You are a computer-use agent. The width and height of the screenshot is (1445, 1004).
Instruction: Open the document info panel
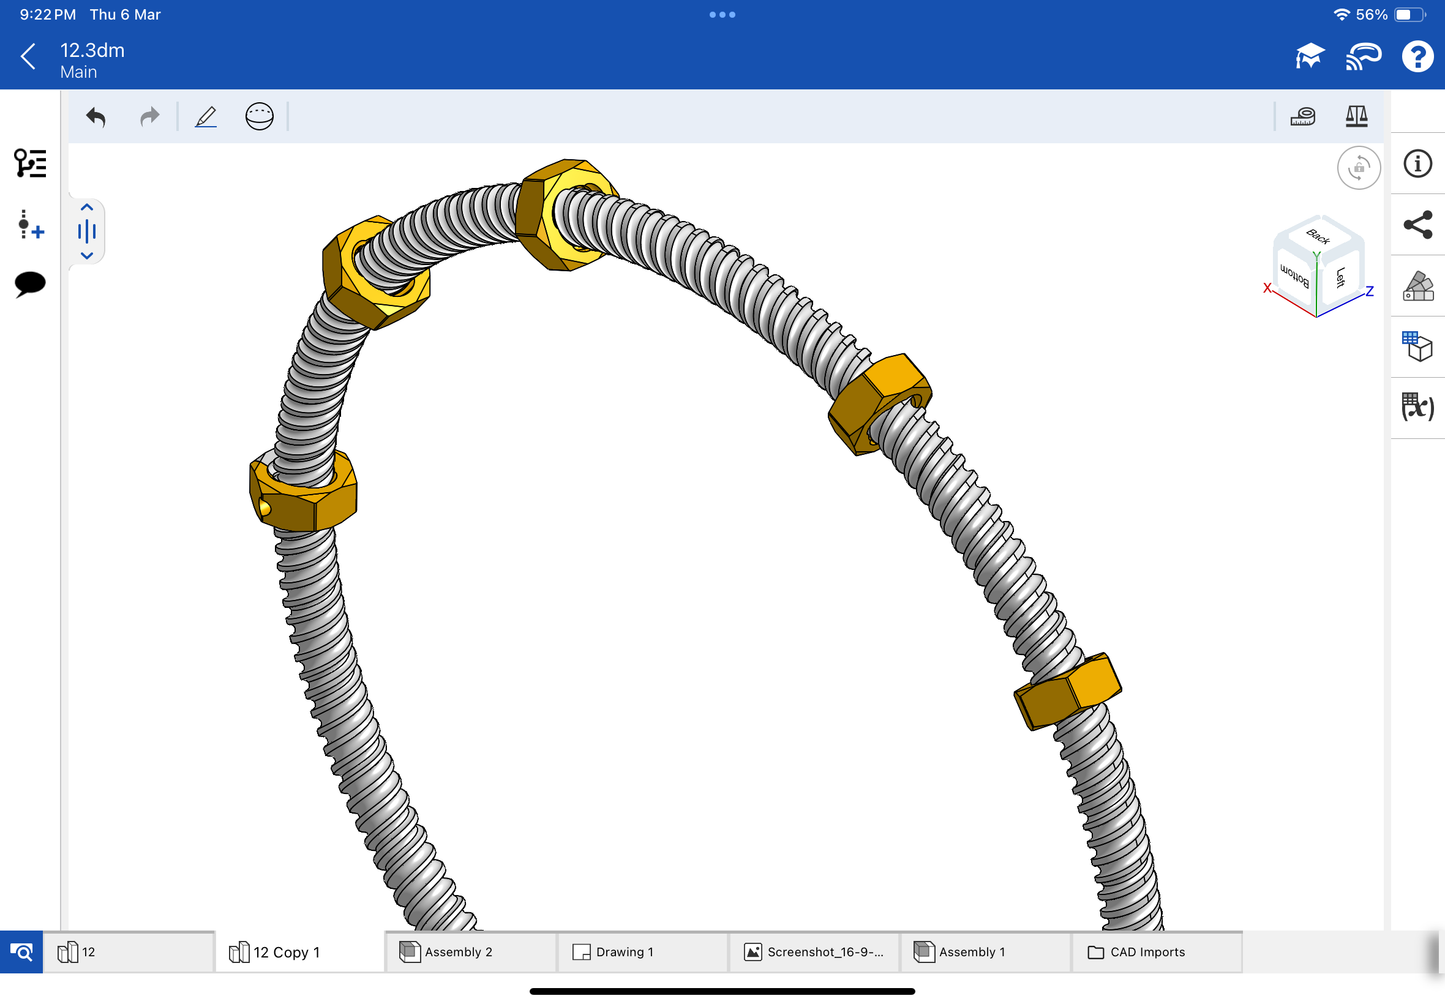click(x=1417, y=164)
